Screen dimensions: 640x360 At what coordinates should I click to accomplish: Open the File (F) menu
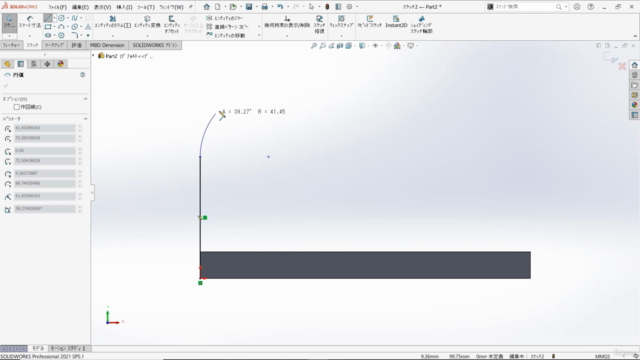pyautogui.click(x=57, y=7)
